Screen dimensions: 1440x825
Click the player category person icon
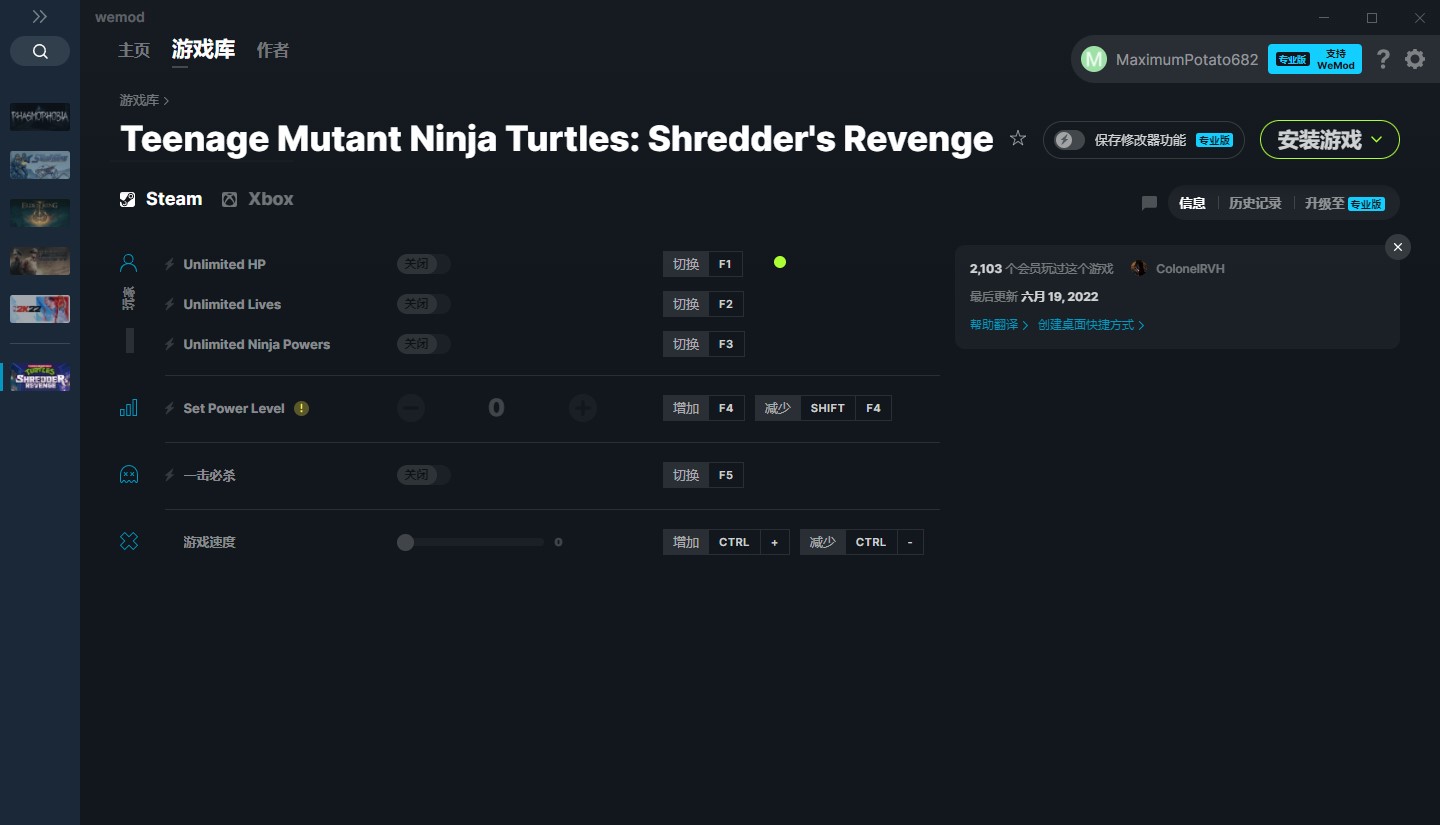tap(128, 263)
